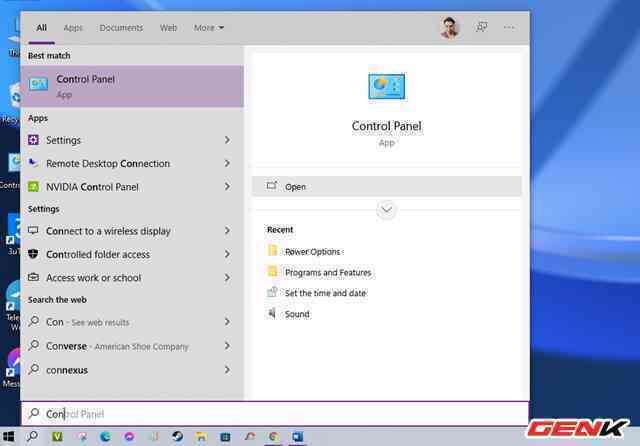Click the user profile picture
This screenshot has height=446, width=640.
point(450,28)
